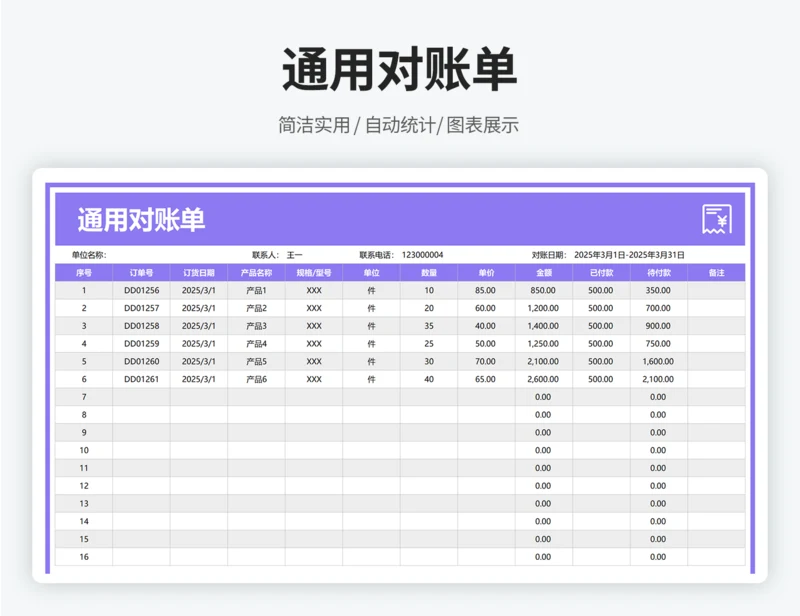Click the 对账日期 label
Viewport: 800px width, 616px height.
tap(549, 255)
